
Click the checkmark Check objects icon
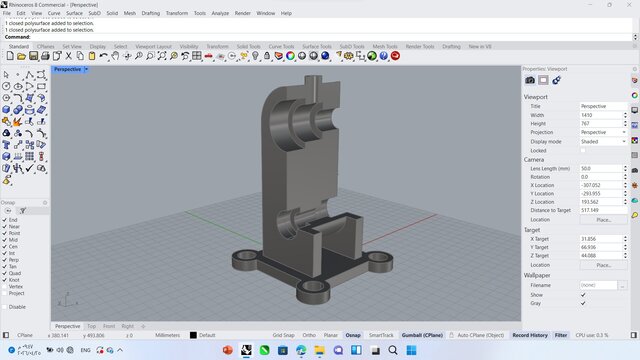tap(29, 168)
